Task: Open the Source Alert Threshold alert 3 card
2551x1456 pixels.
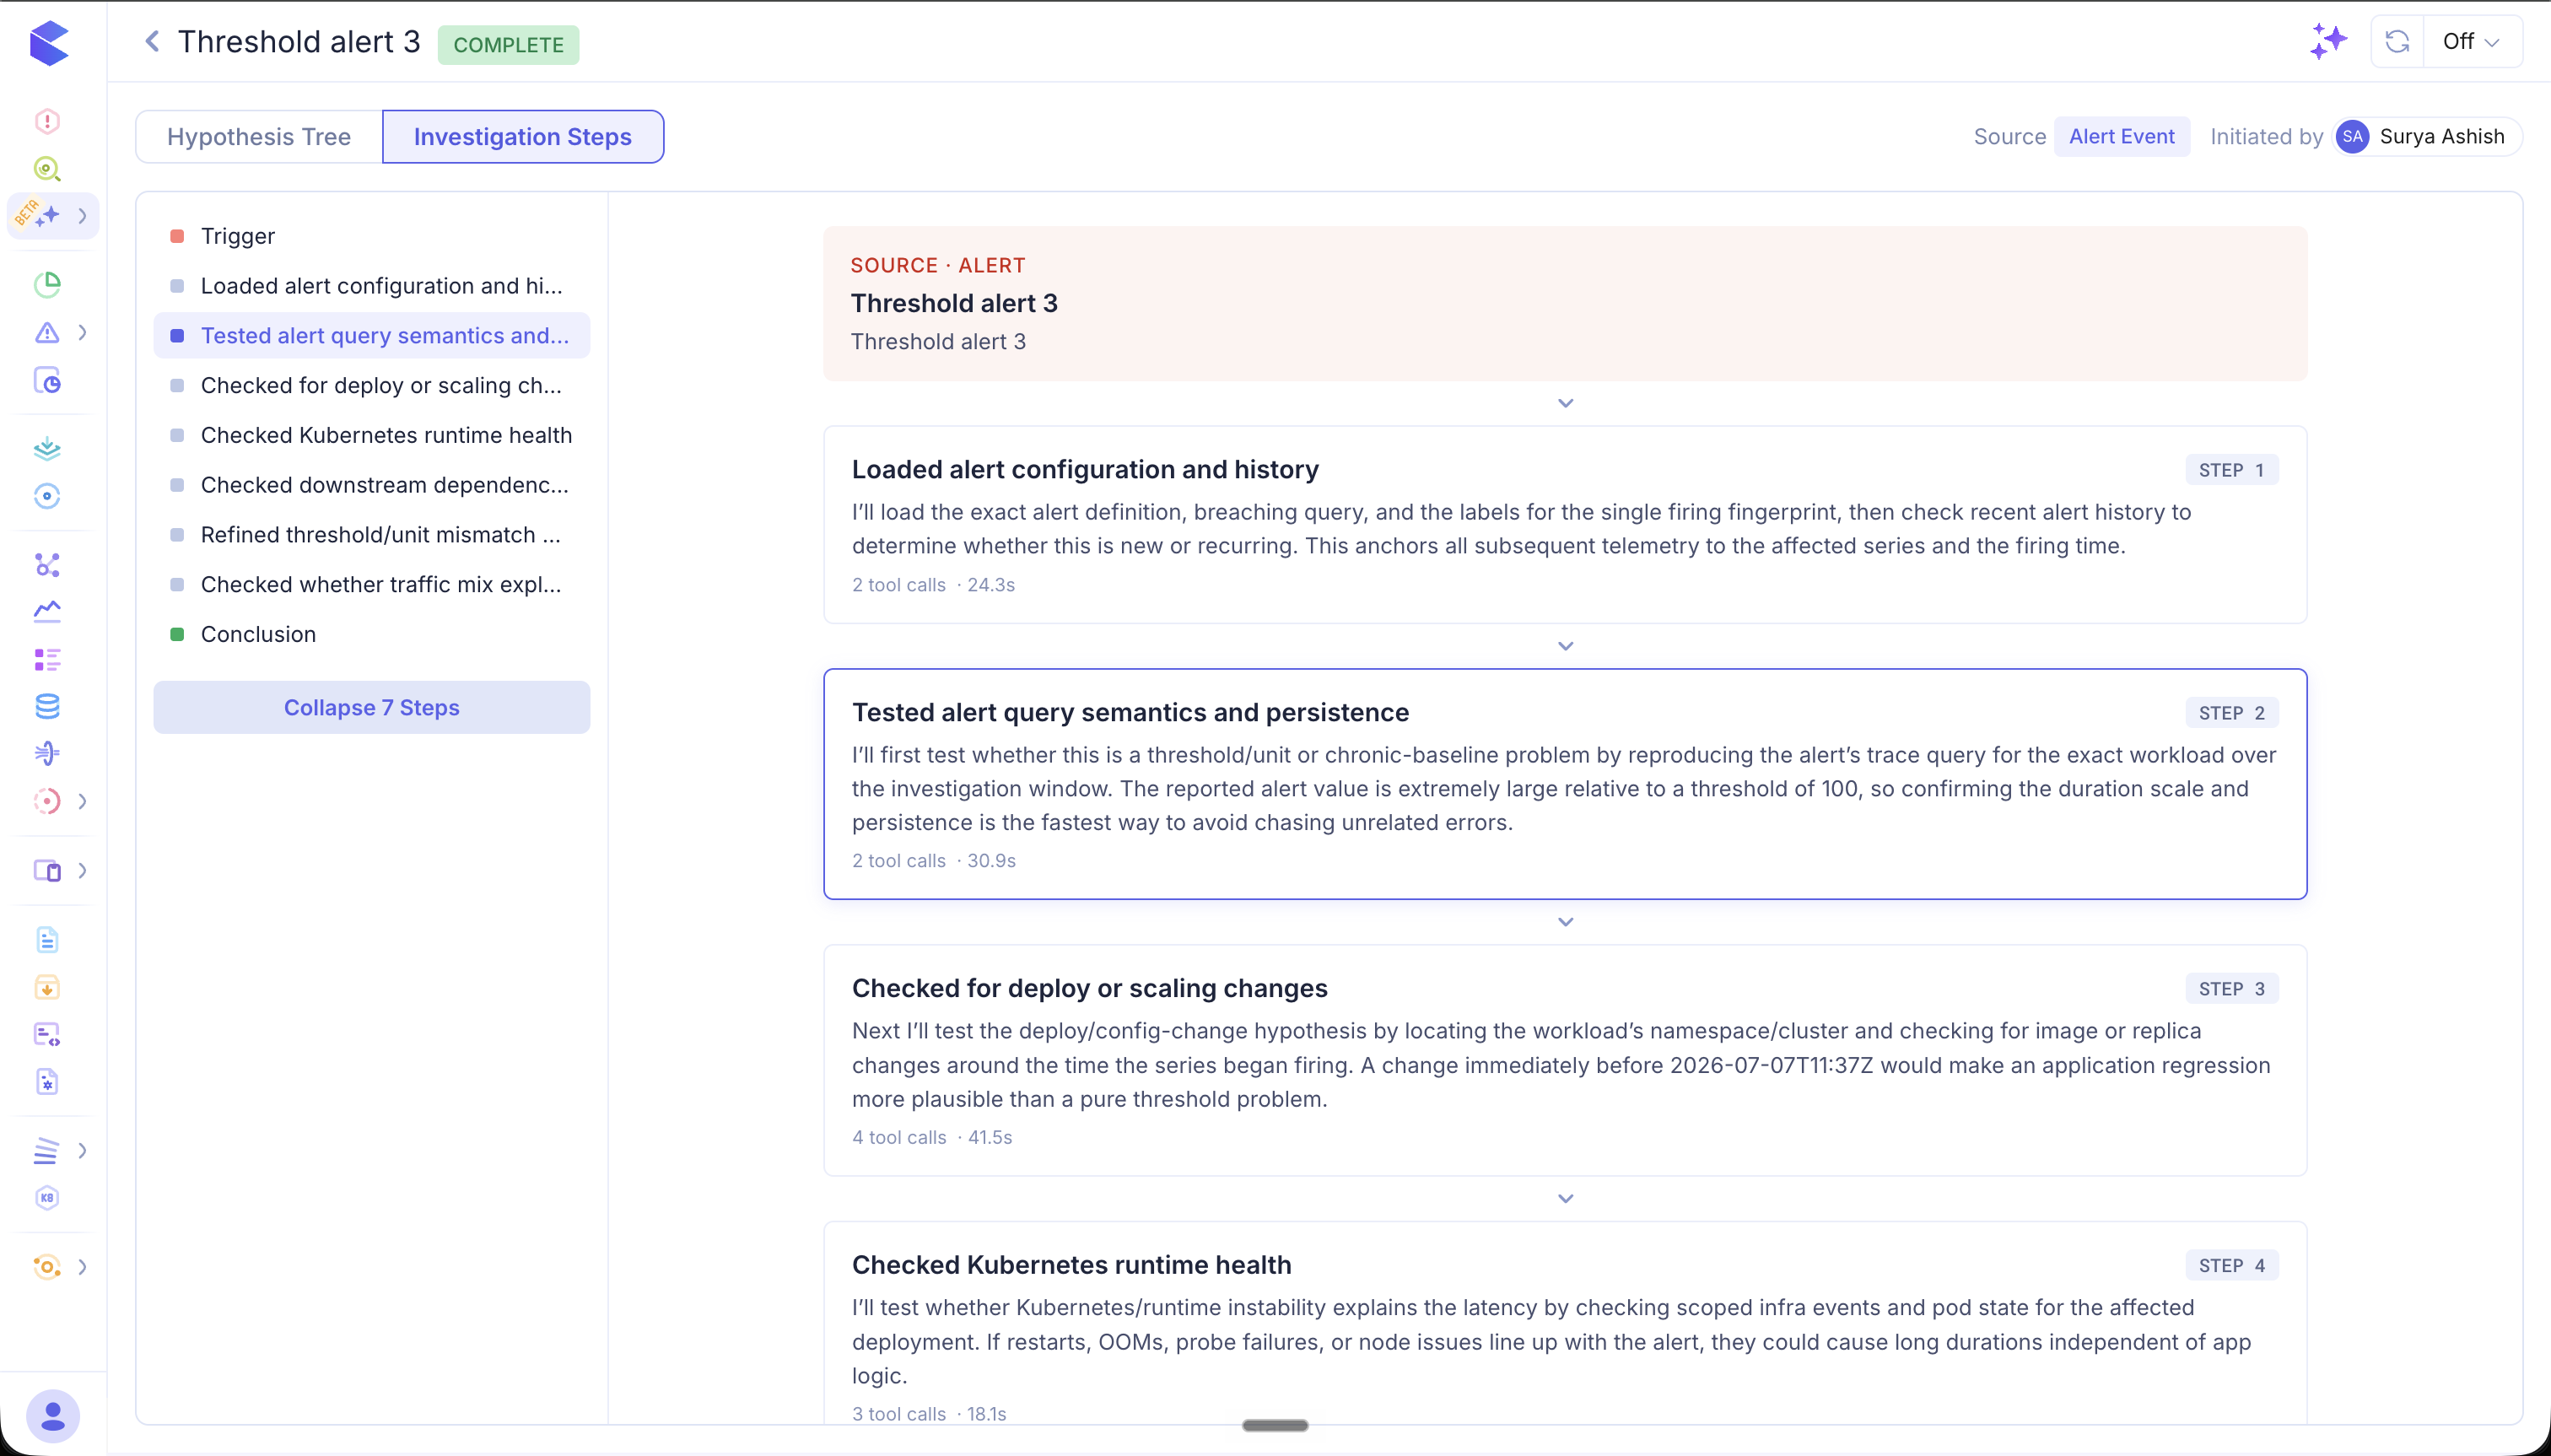Action: click(1565, 303)
